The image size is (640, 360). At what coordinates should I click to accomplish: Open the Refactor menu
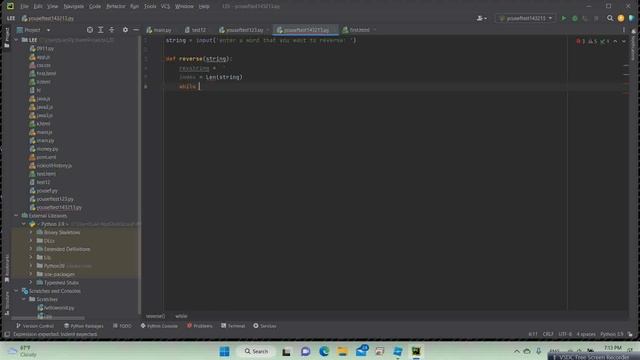(x=116, y=7)
